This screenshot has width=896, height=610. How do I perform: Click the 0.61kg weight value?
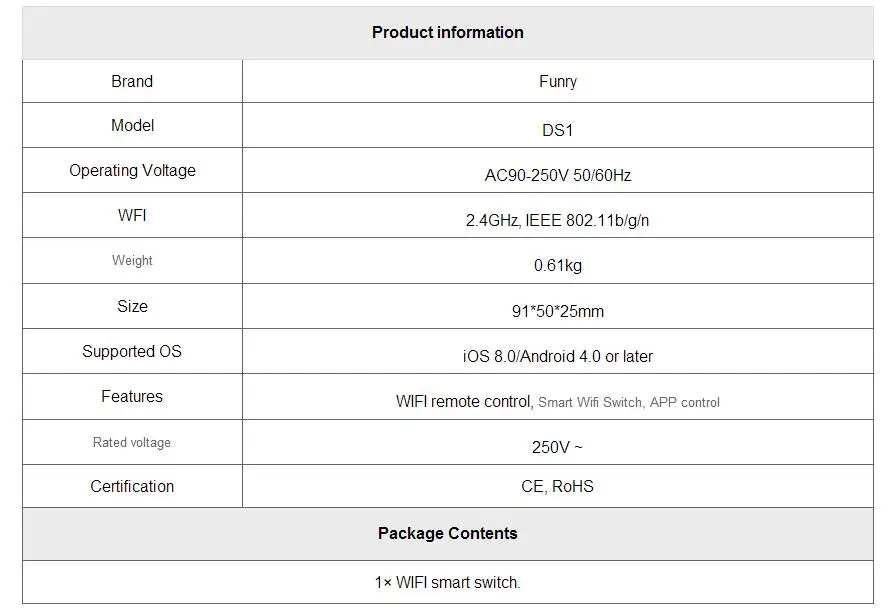pos(557,265)
